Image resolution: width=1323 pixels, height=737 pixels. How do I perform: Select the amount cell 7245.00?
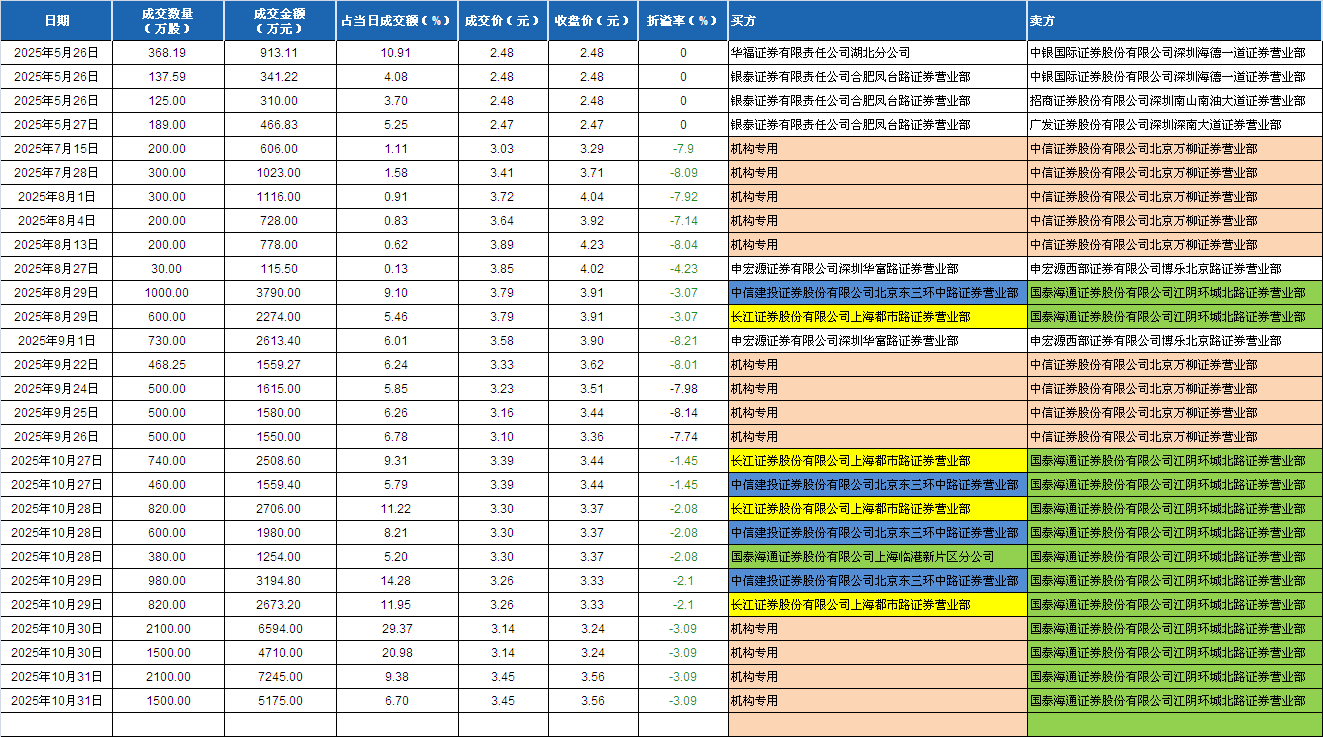pyautogui.click(x=280, y=676)
